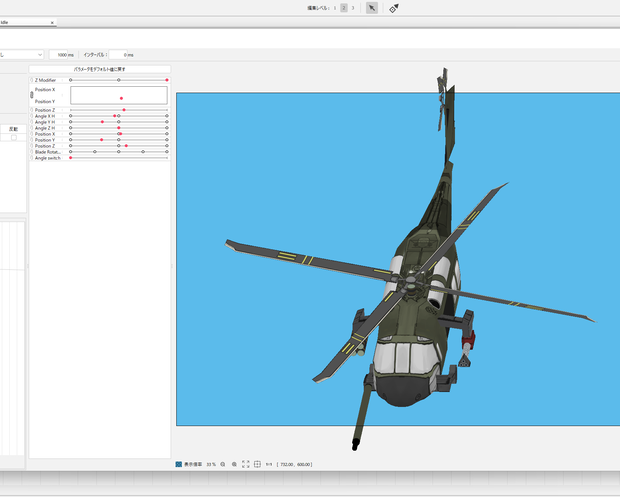Screen dimensions: 620x497
Task: Tick the 反転 (flip) checkbox
Action: pyautogui.click(x=14, y=138)
